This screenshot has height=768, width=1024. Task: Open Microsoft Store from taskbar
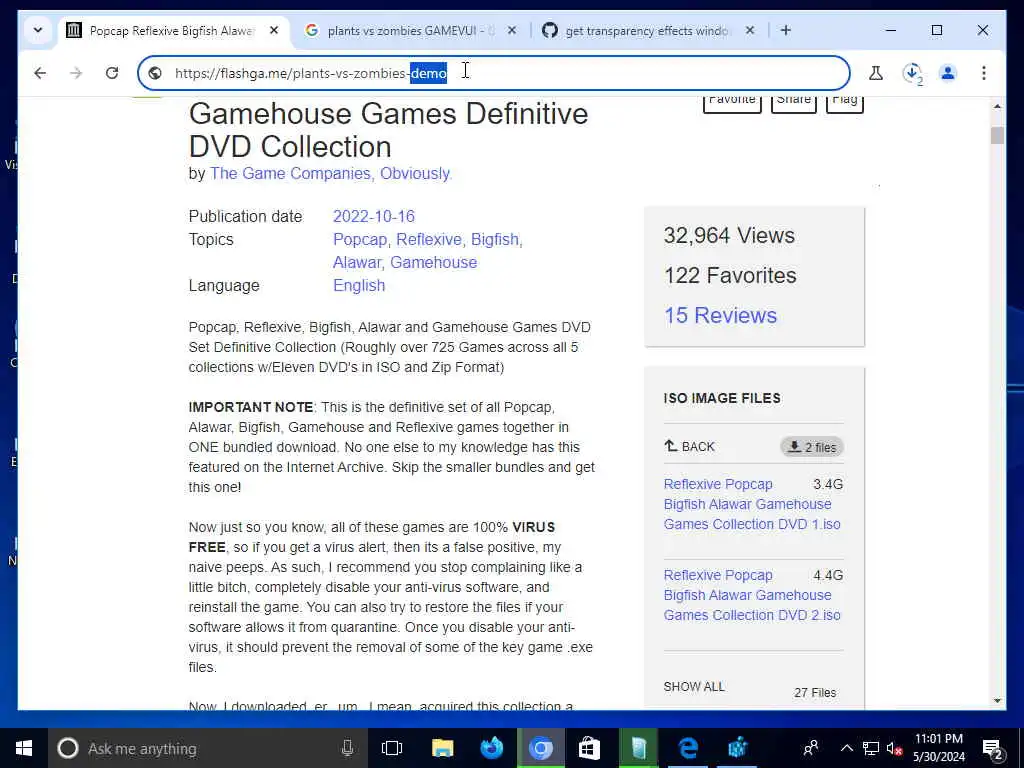coord(589,748)
